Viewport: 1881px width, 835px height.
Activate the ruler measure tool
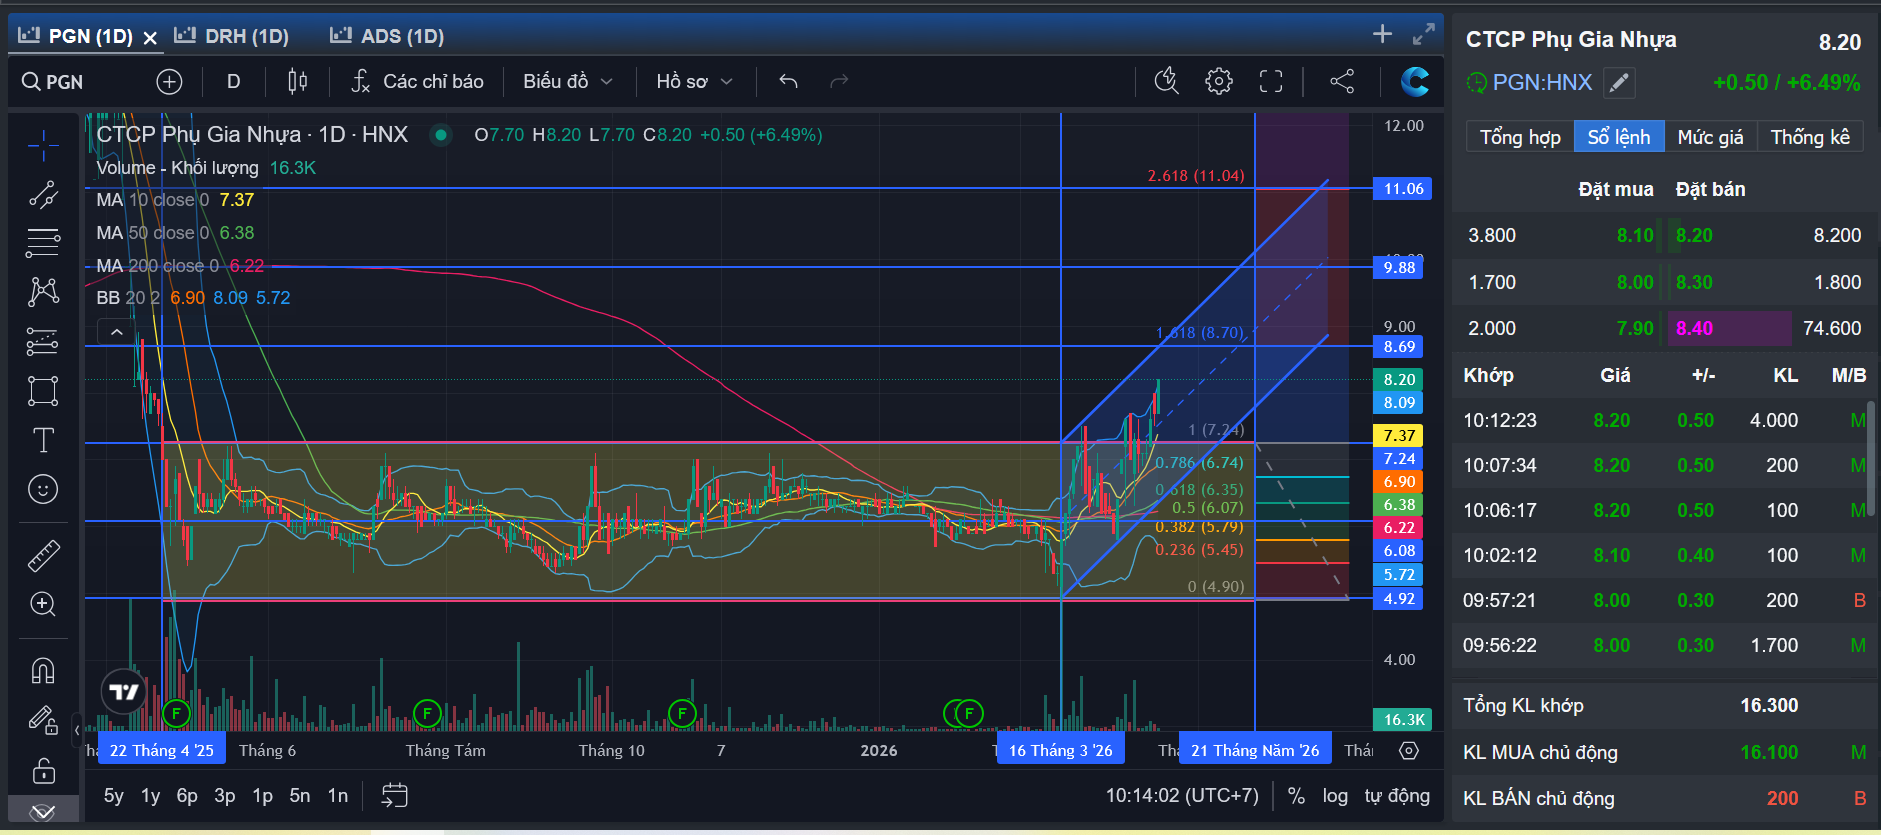(43, 555)
